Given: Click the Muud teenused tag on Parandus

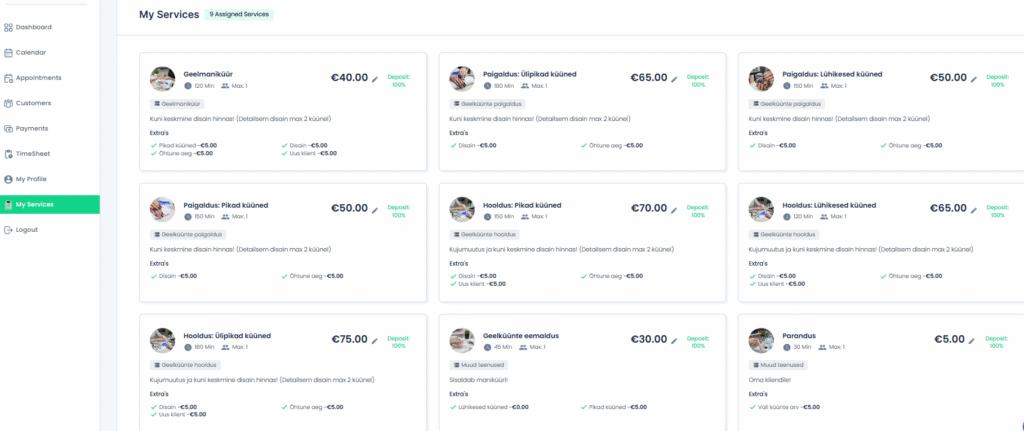Looking at the screenshot, I should coord(778,365).
